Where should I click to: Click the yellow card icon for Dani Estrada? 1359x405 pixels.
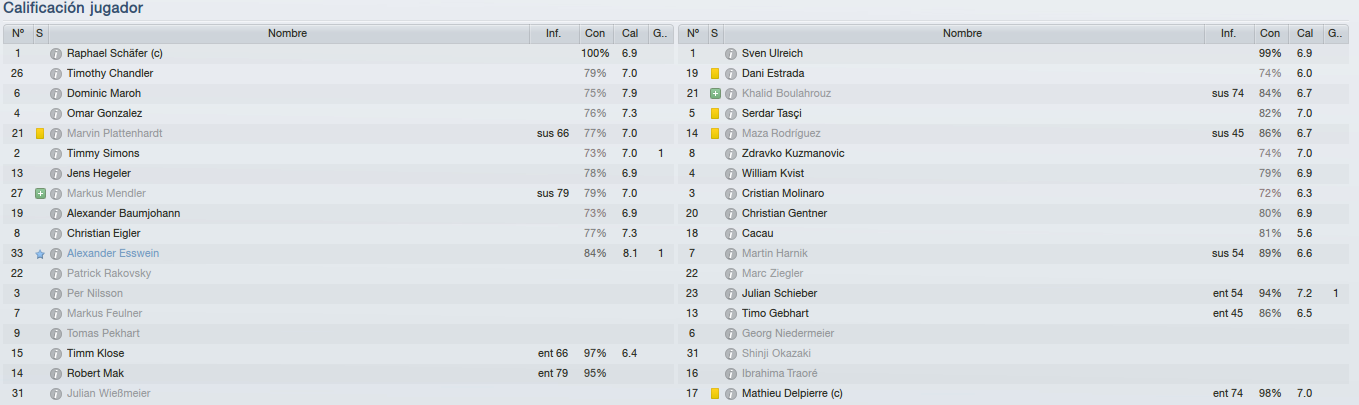[x=715, y=73]
